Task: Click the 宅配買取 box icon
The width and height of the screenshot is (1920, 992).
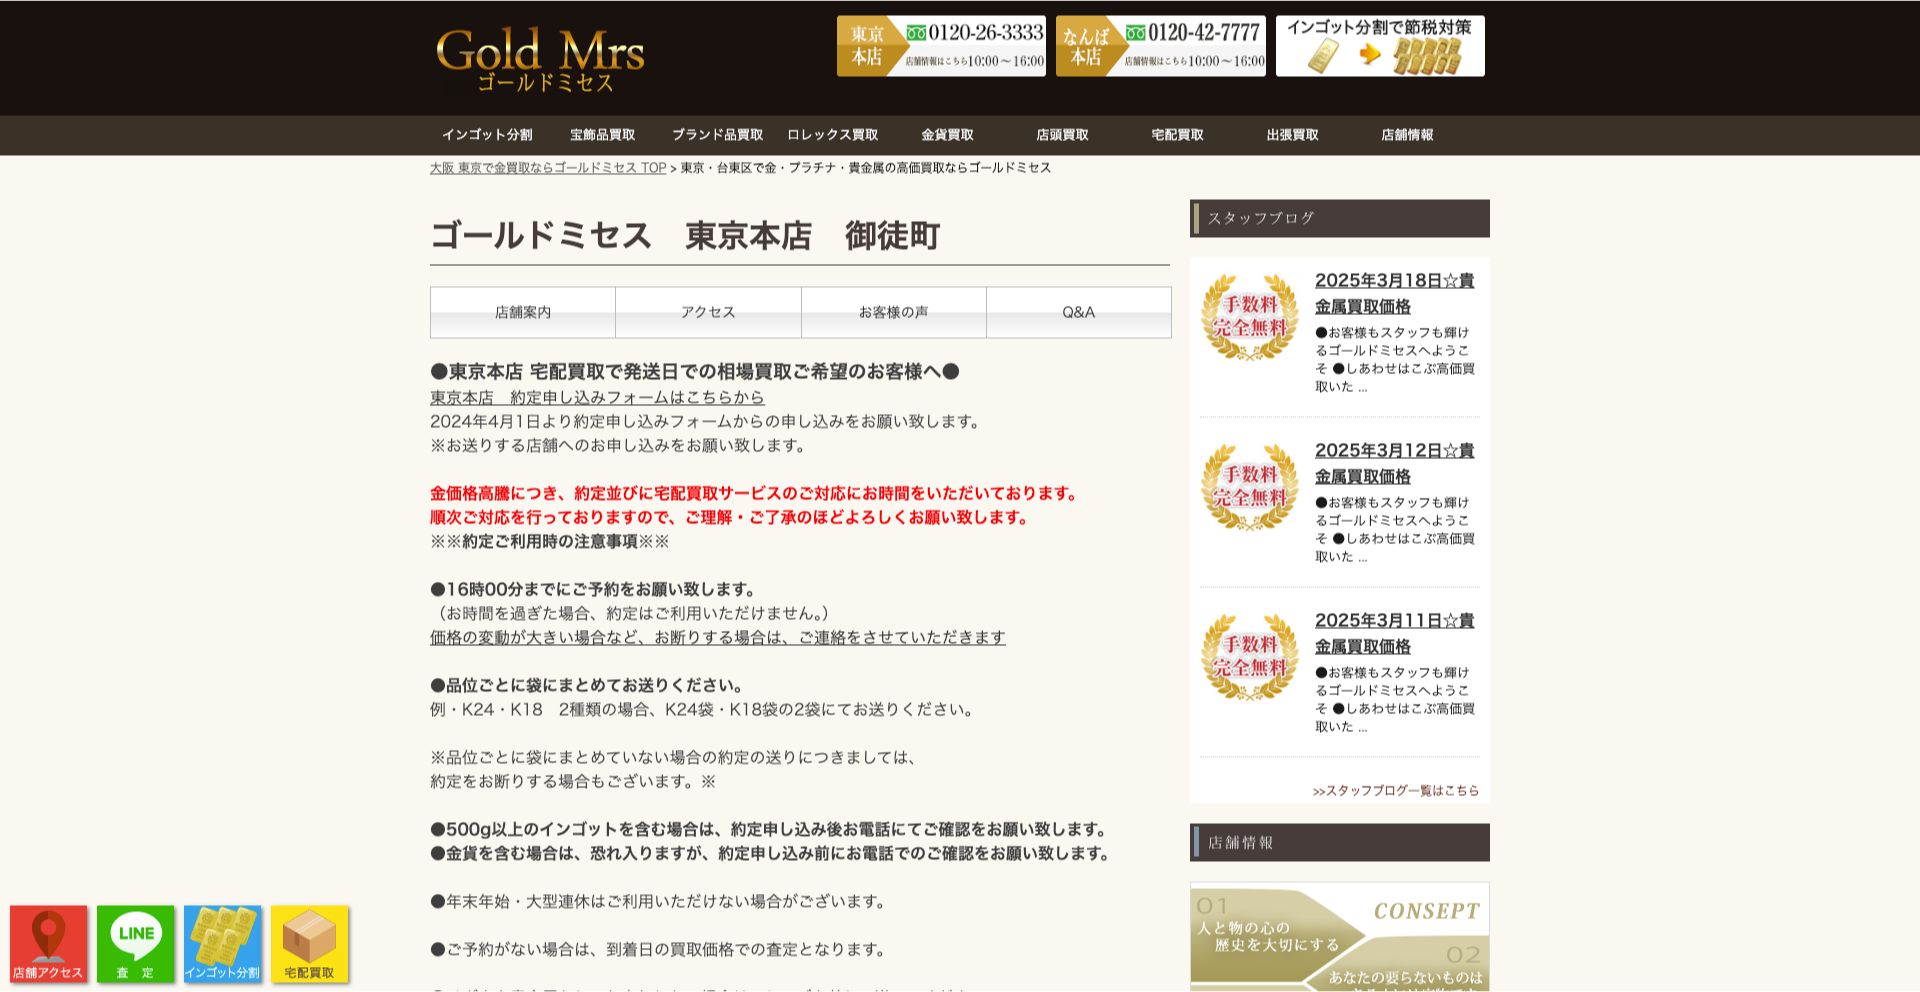Action: pyautogui.click(x=310, y=944)
